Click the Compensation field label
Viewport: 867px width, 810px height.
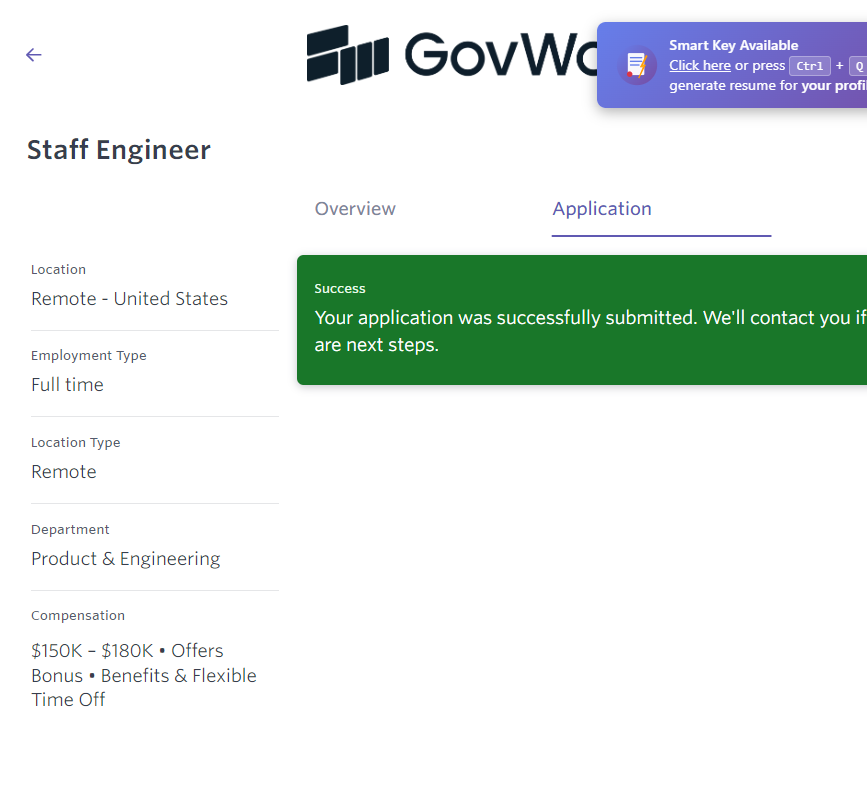78,616
